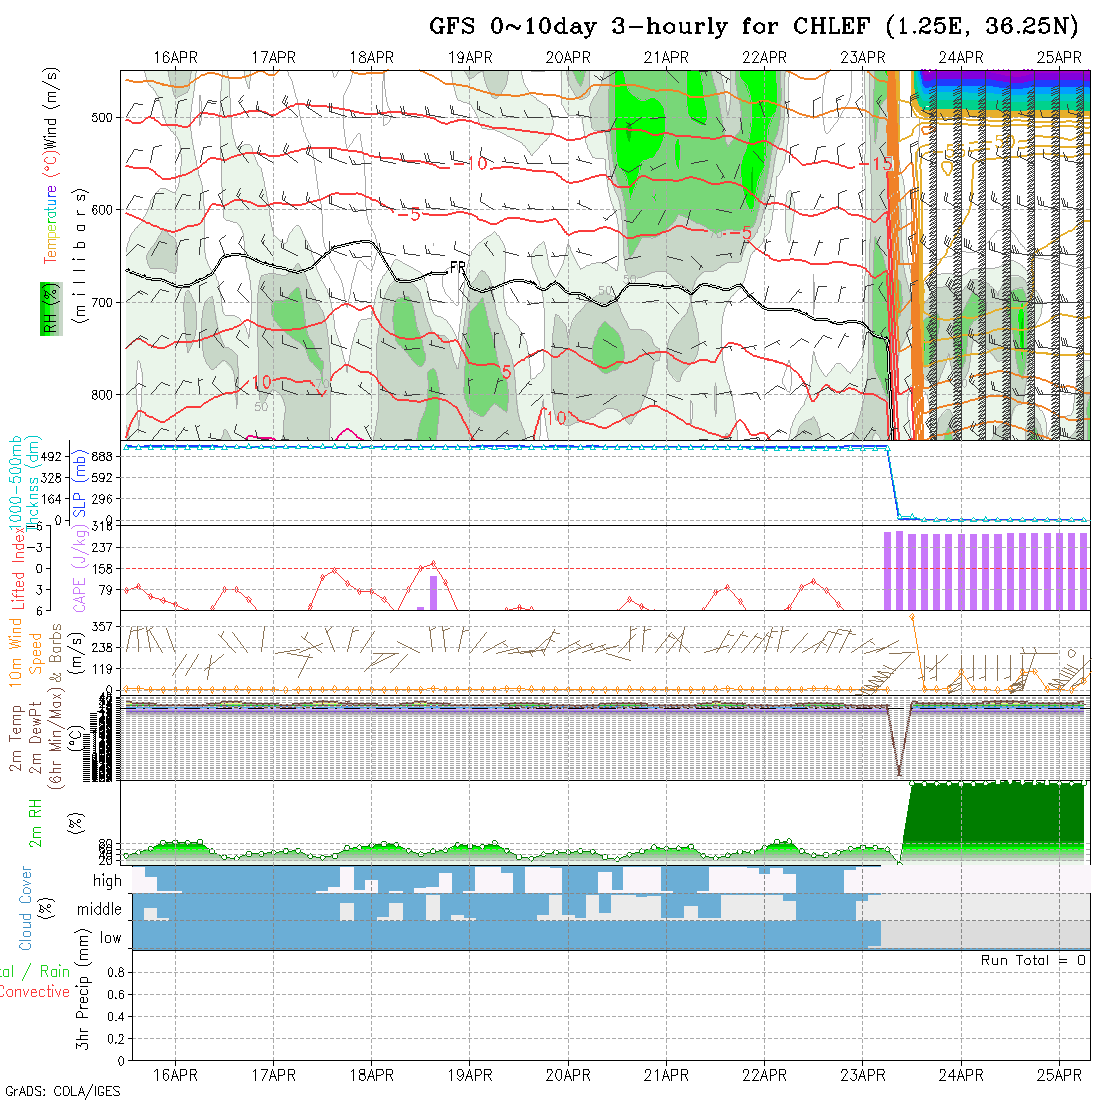Click the middle cloud row label

100,909
